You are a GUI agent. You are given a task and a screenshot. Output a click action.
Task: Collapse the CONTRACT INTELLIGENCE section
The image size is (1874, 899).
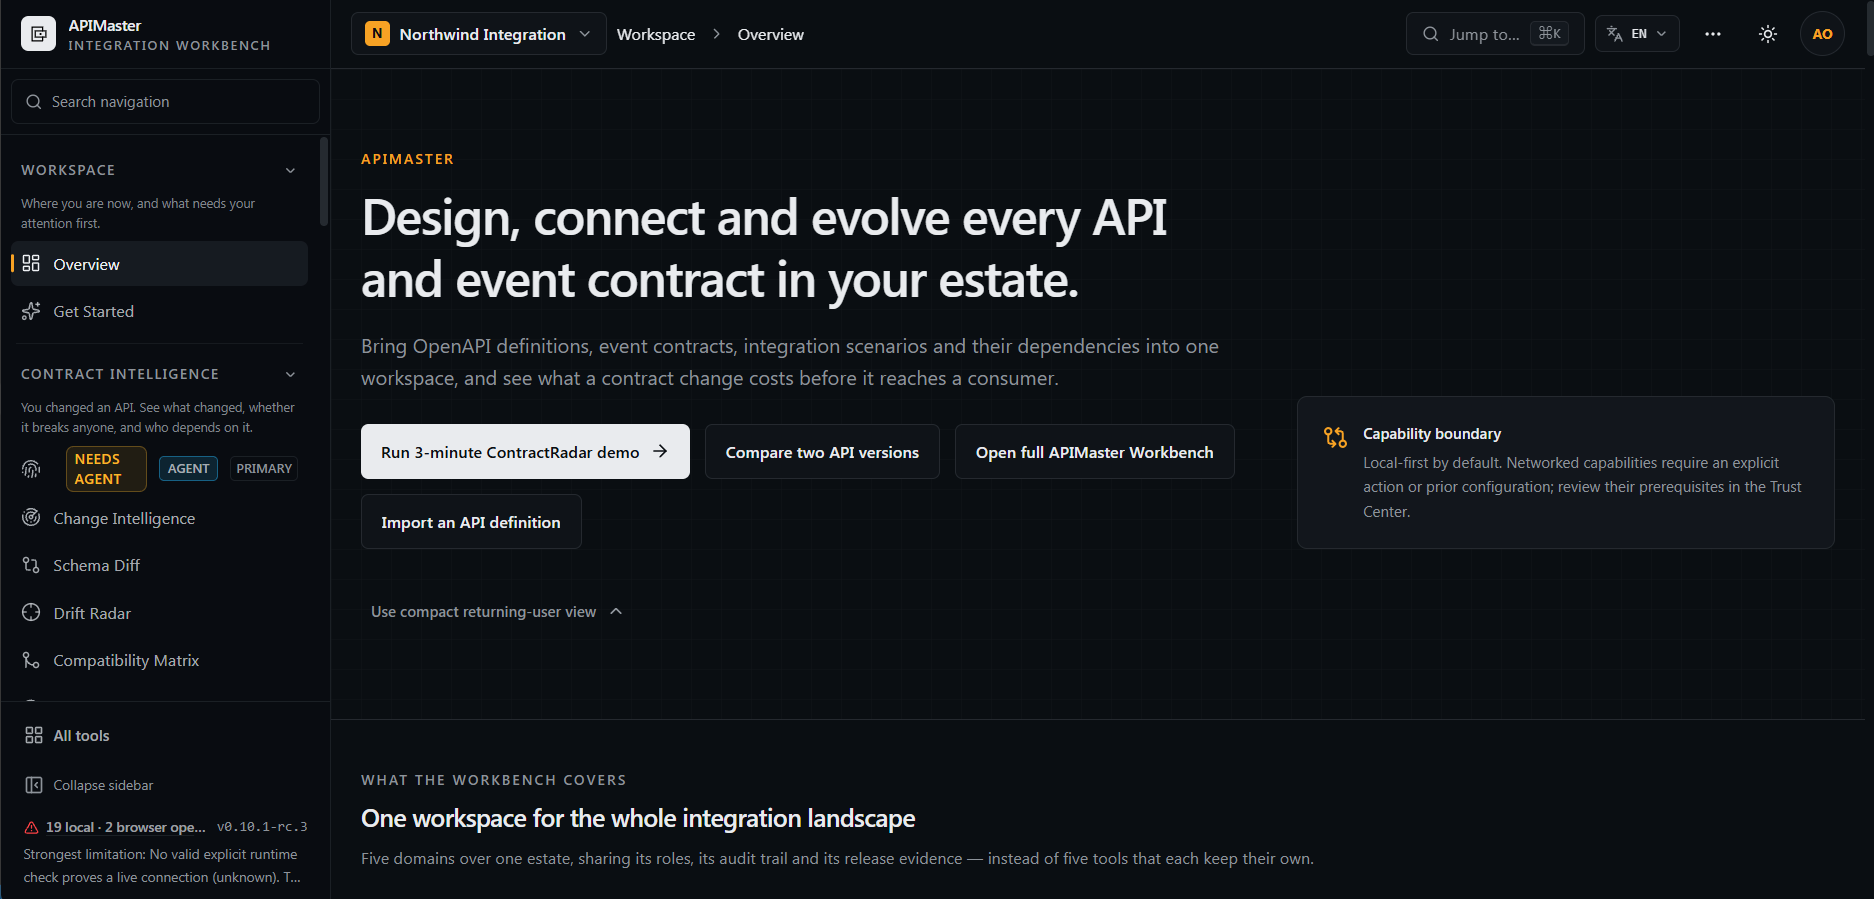point(290,374)
